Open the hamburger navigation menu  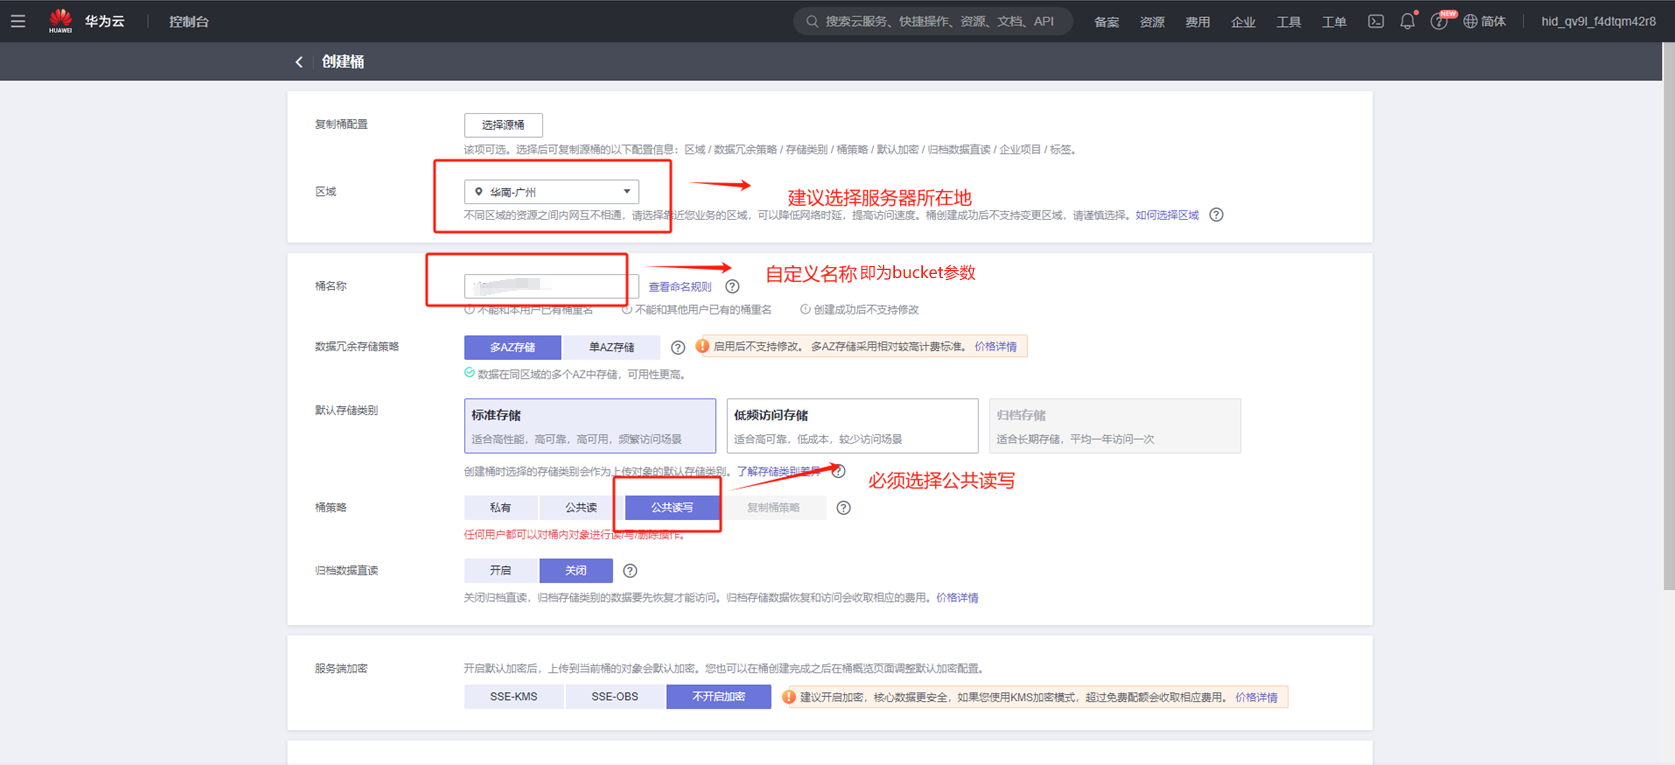18,21
